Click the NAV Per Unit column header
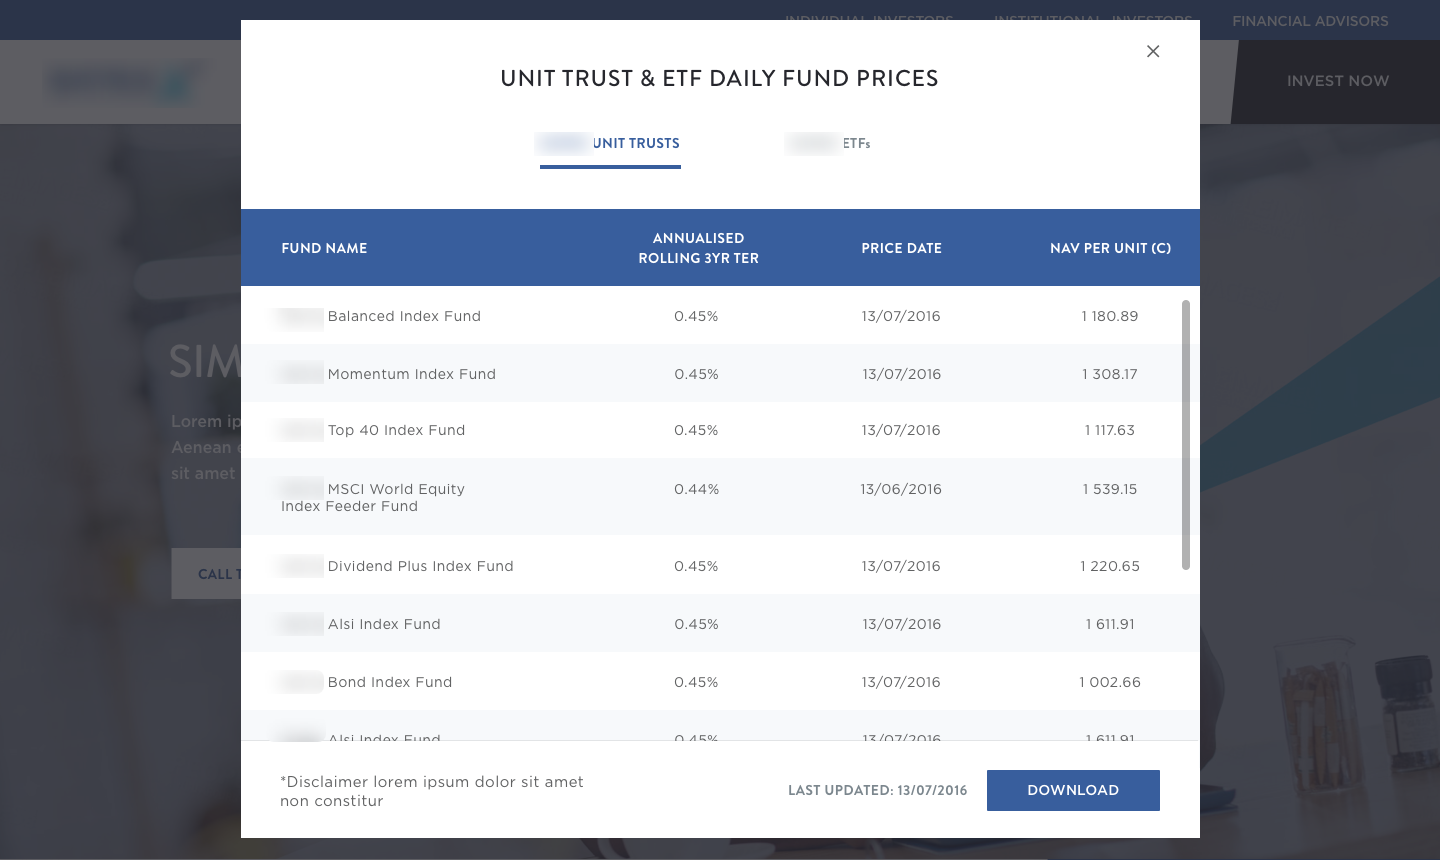 1110,248
